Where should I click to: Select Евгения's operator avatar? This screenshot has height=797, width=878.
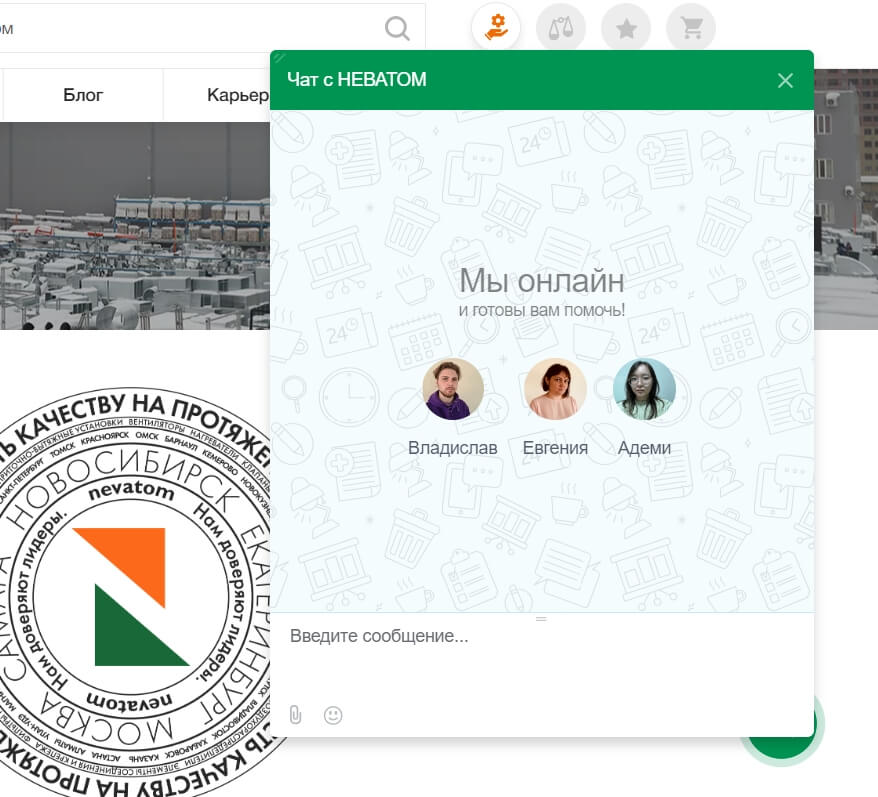pyautogui.click(x=555, y=389)
